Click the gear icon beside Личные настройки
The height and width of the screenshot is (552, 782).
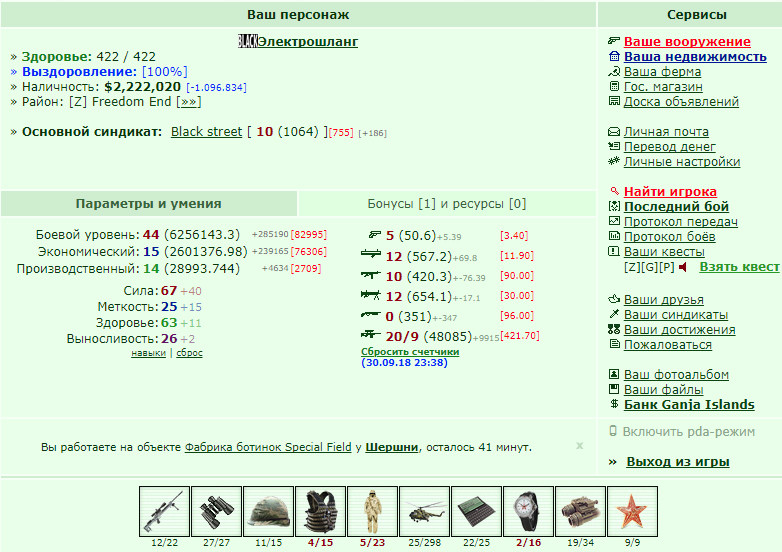coord(614,161)
